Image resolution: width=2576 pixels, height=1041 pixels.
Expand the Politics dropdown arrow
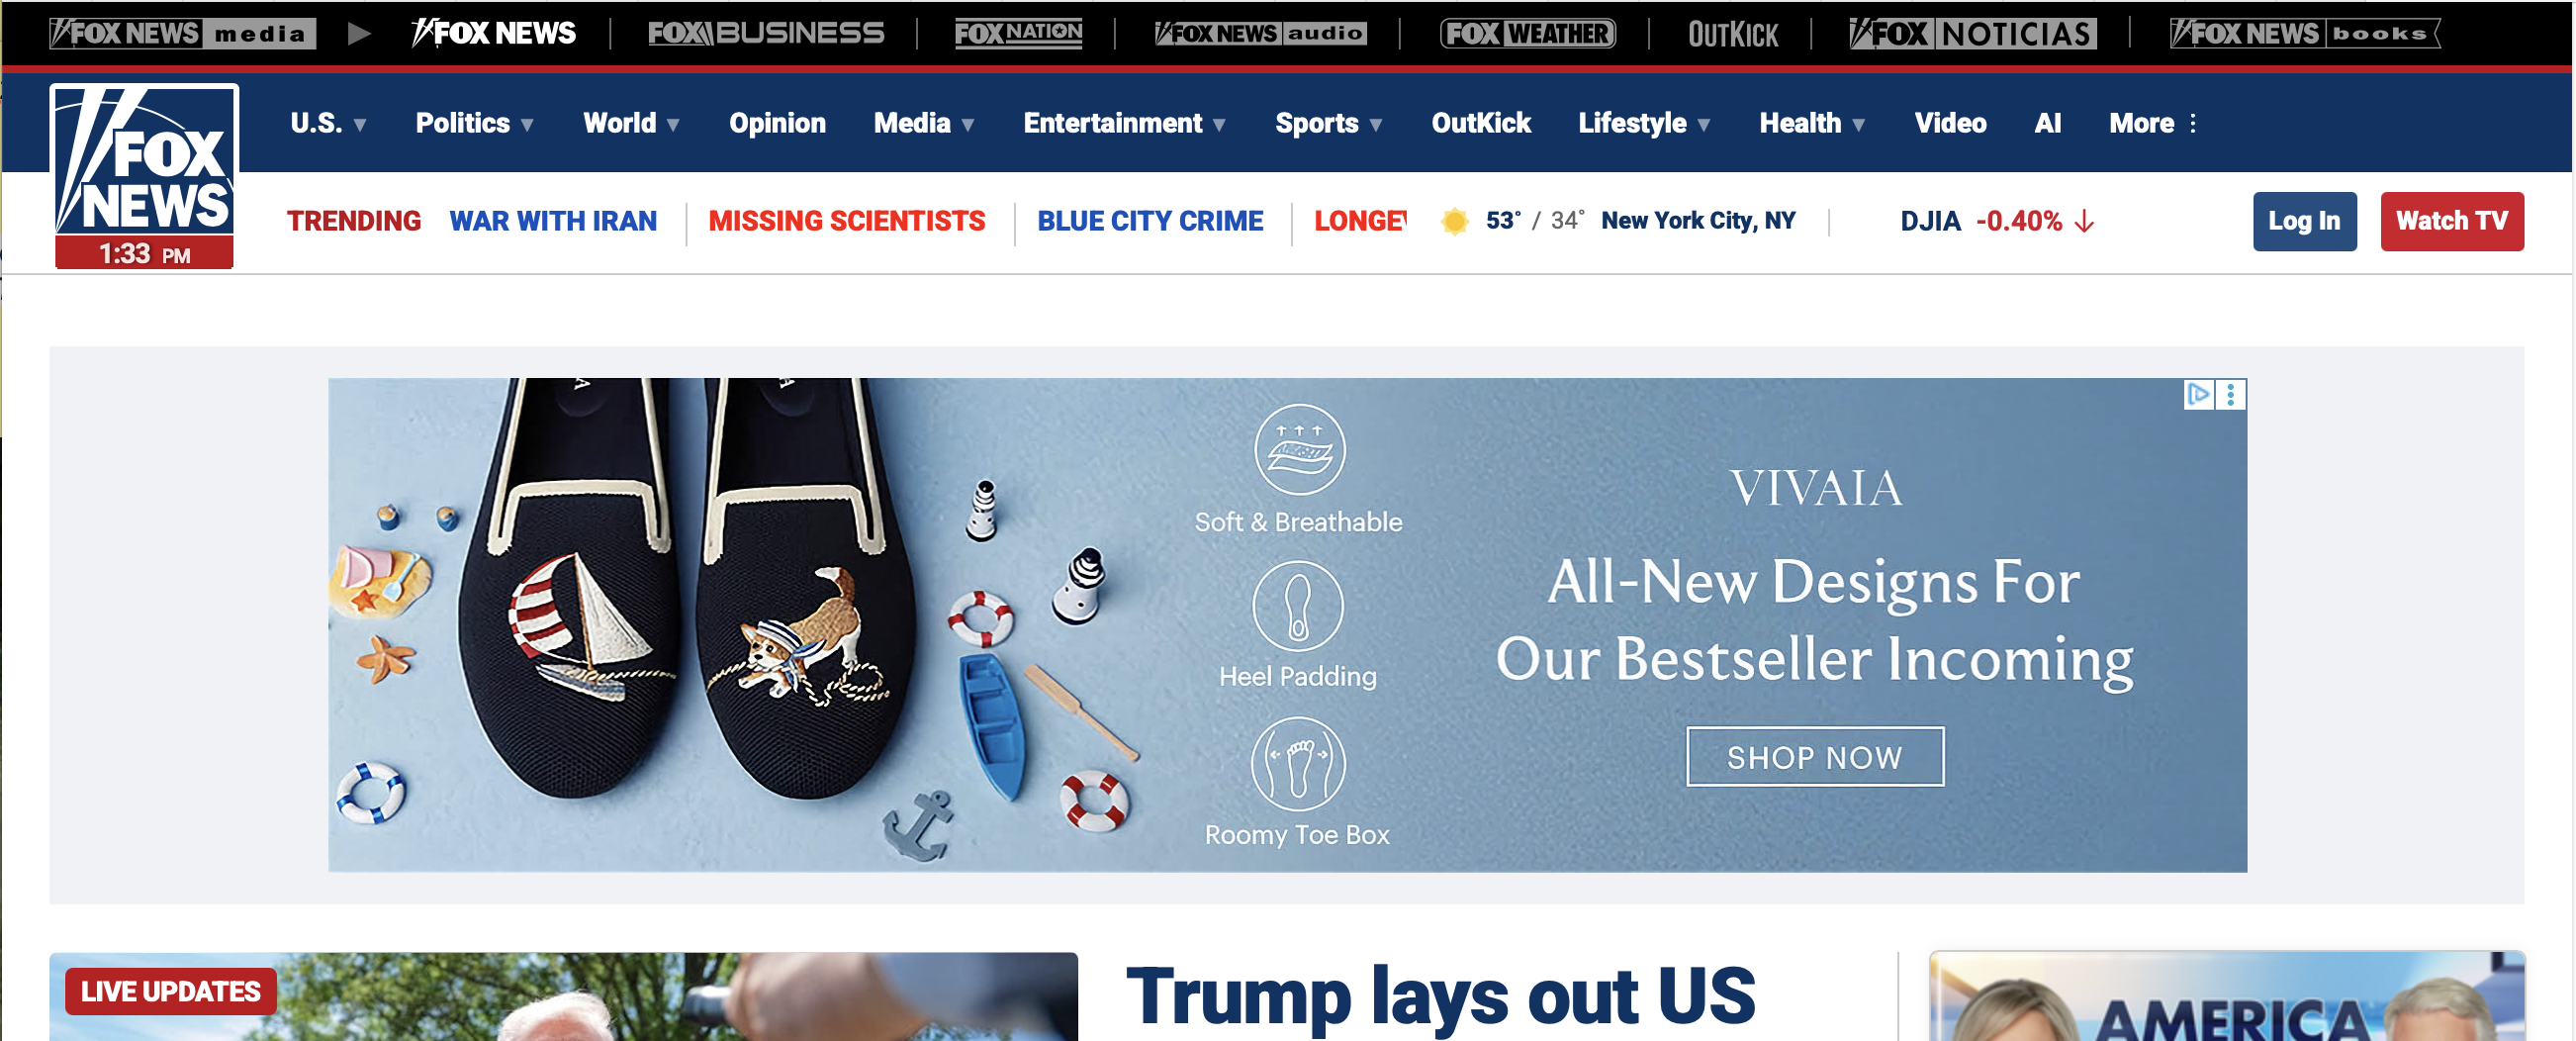(x=527, y=125)
